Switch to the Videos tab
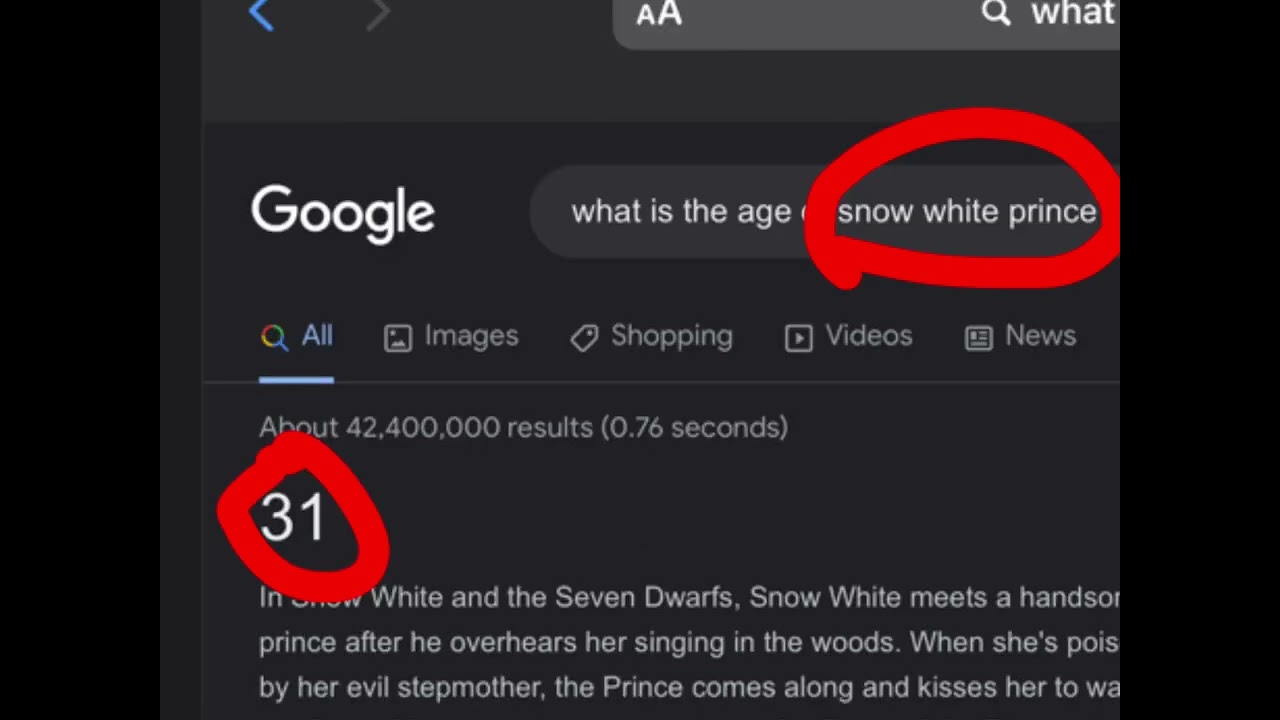 (868, 336)
